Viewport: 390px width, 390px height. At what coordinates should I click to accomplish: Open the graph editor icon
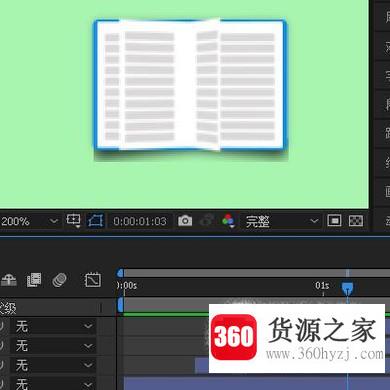pos(92,280)
